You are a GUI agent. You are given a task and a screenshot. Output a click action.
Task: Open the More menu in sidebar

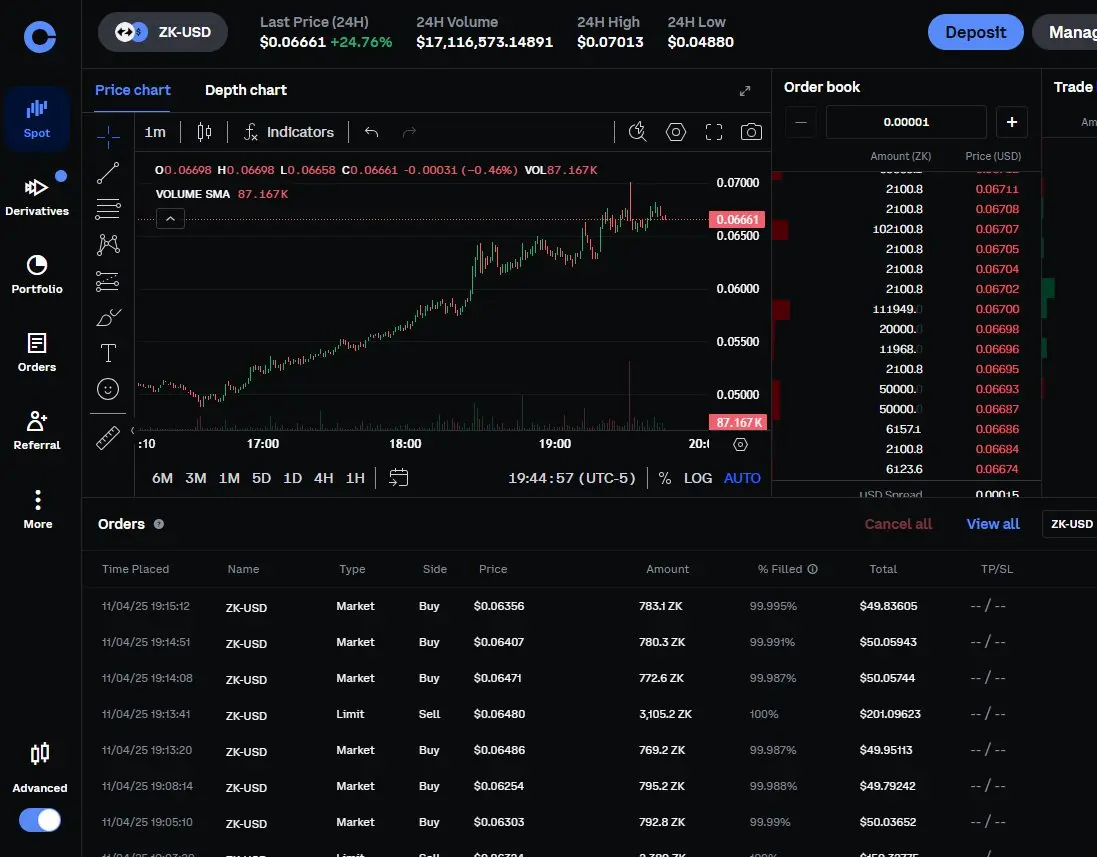[38, 509]
